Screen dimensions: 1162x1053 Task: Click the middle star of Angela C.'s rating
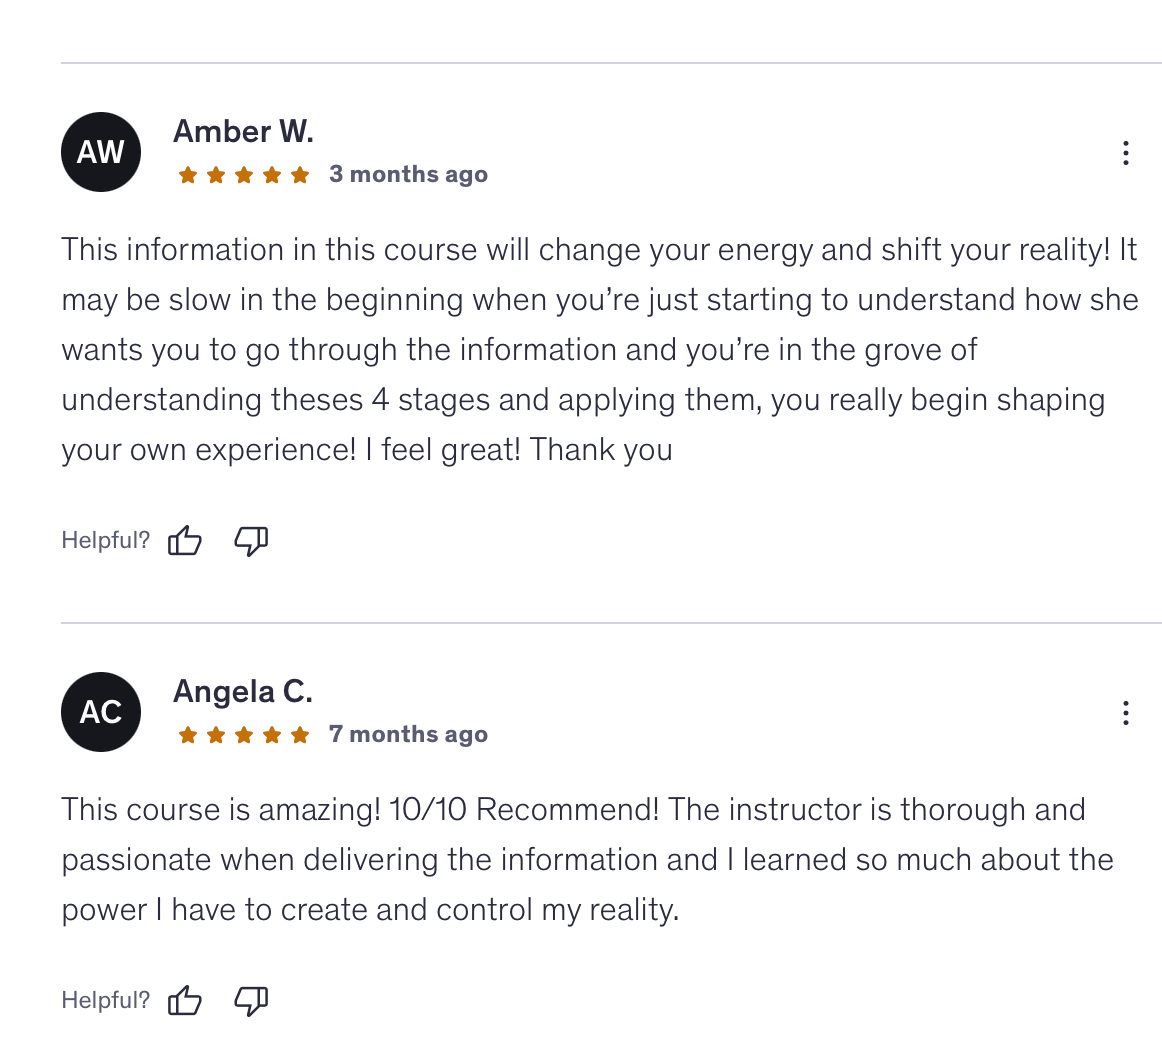click(244, 736)
